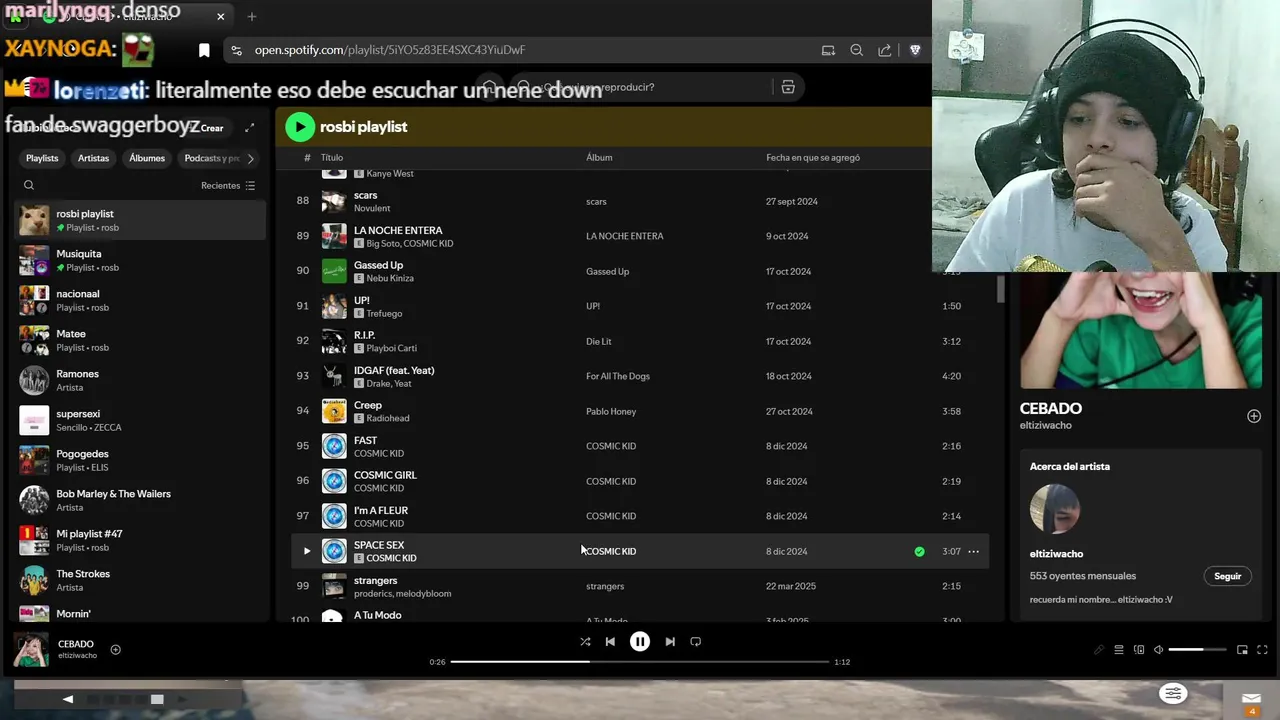Viewport: 1280px width, 720px height.
Task: Open the install app icon in address bar
Action: point(828,50)
